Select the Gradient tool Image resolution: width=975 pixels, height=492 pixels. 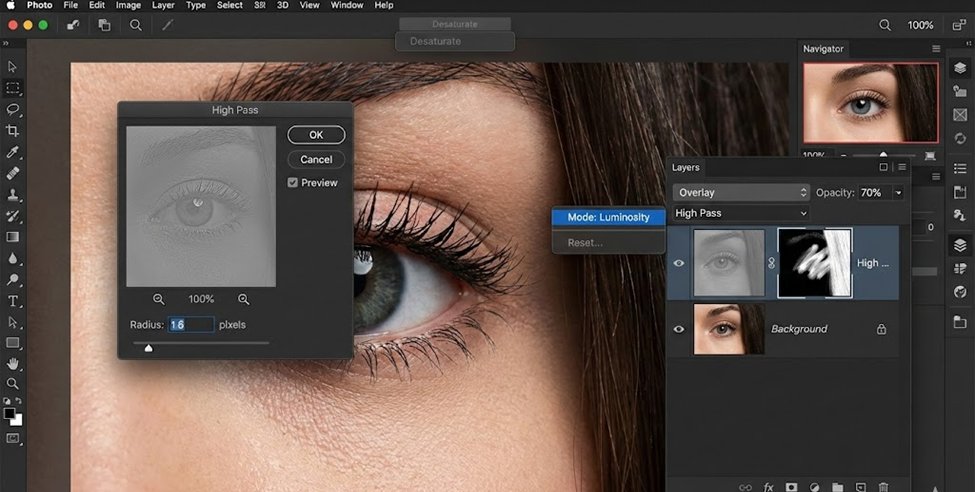tap(12, 237)
